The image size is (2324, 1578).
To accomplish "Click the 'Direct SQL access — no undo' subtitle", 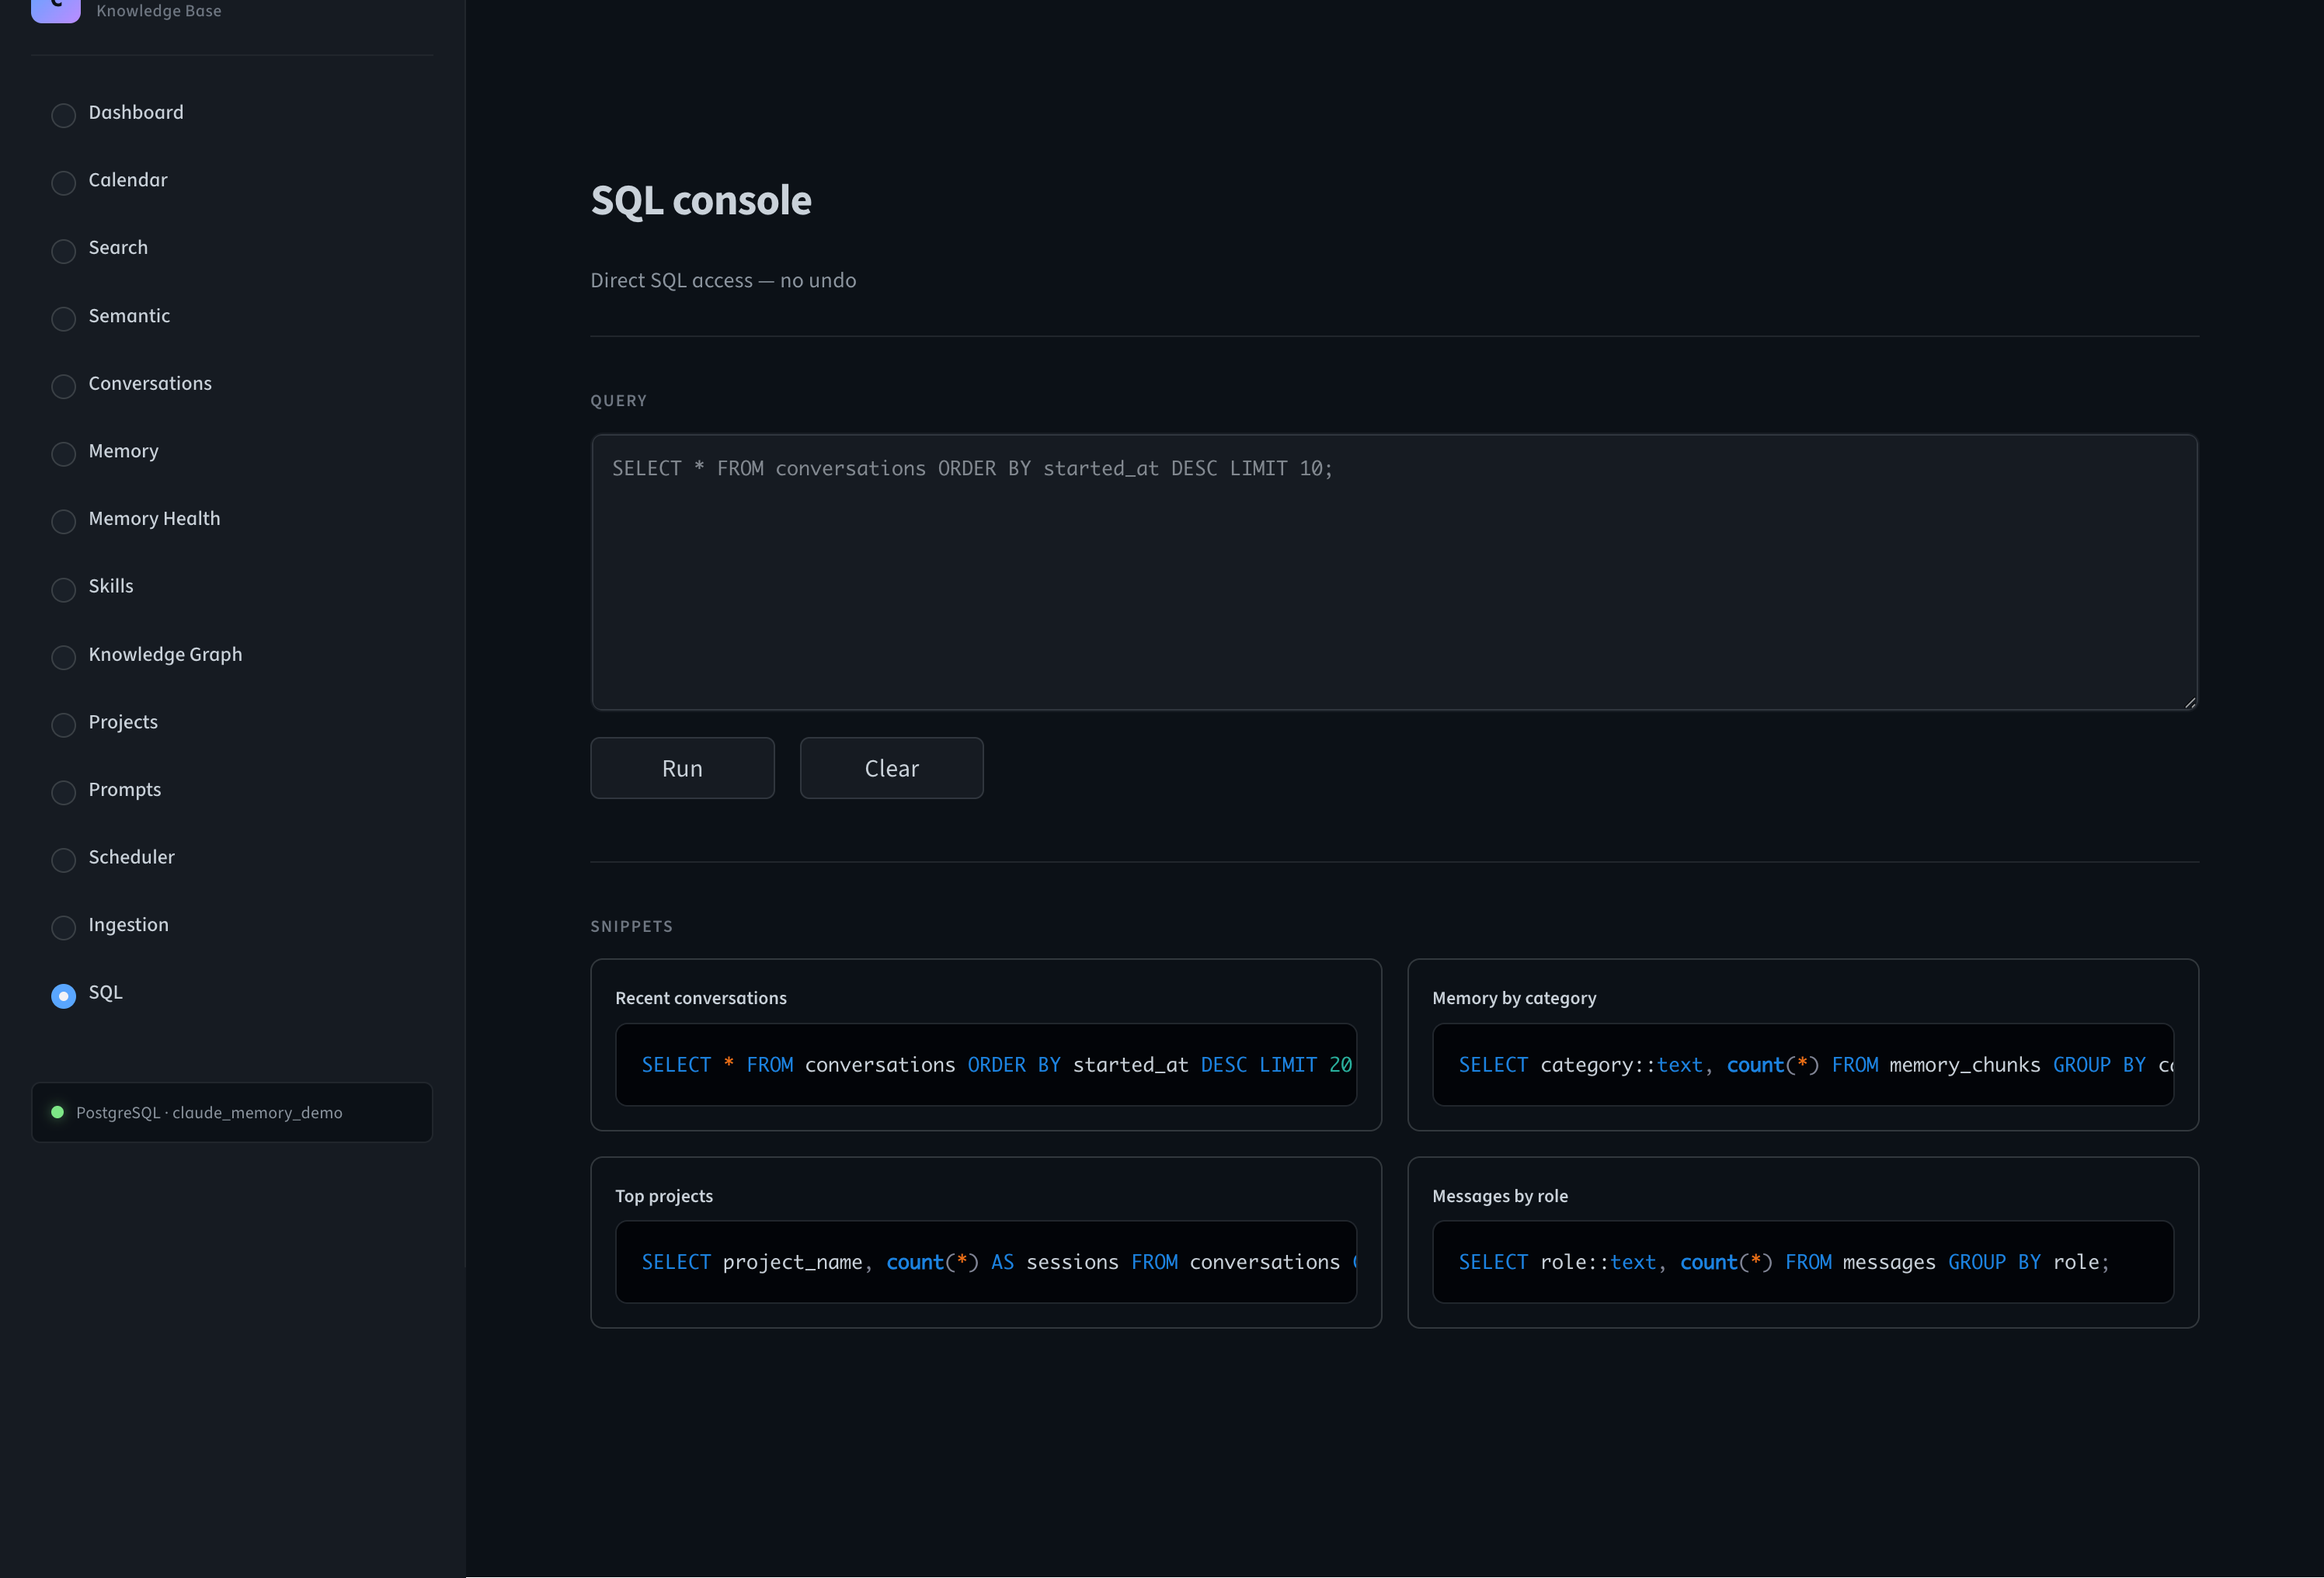I will point(723,281).
